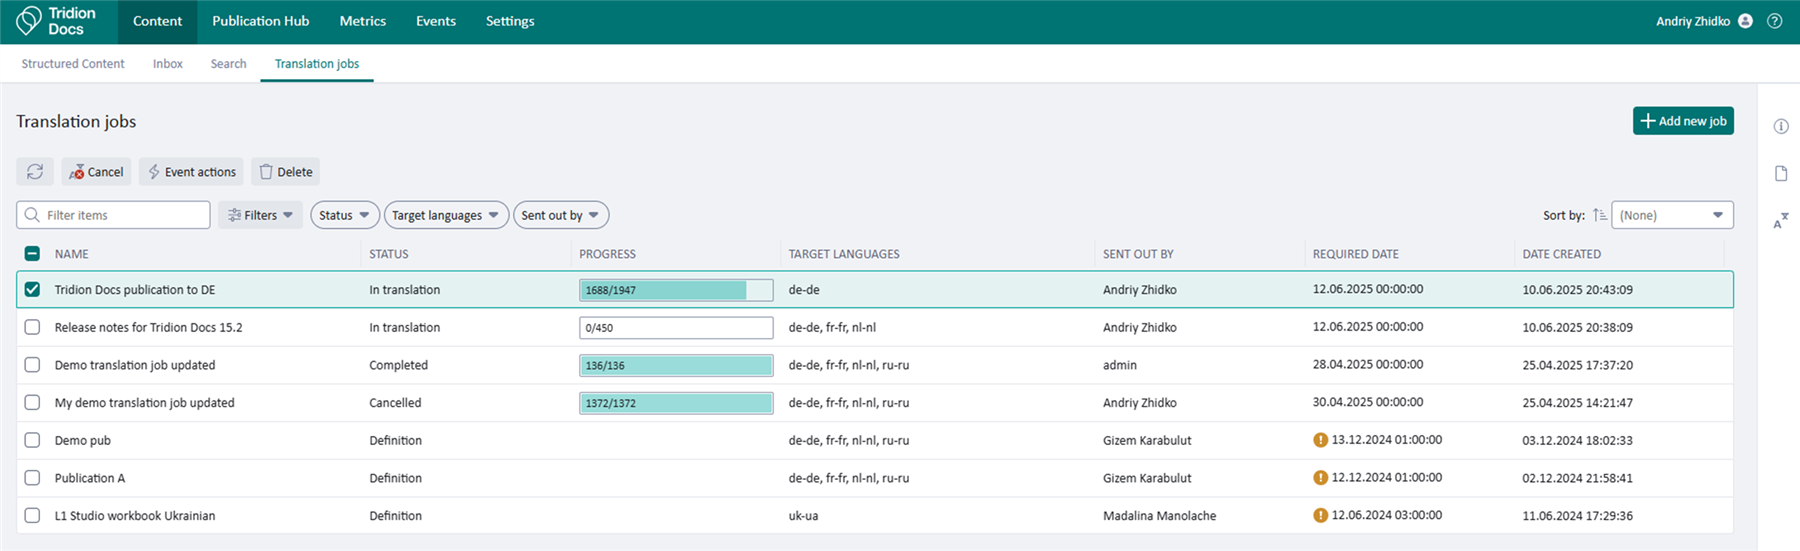Open the Target languages filter dropdown
The image size is (1800, 551).
445,215
